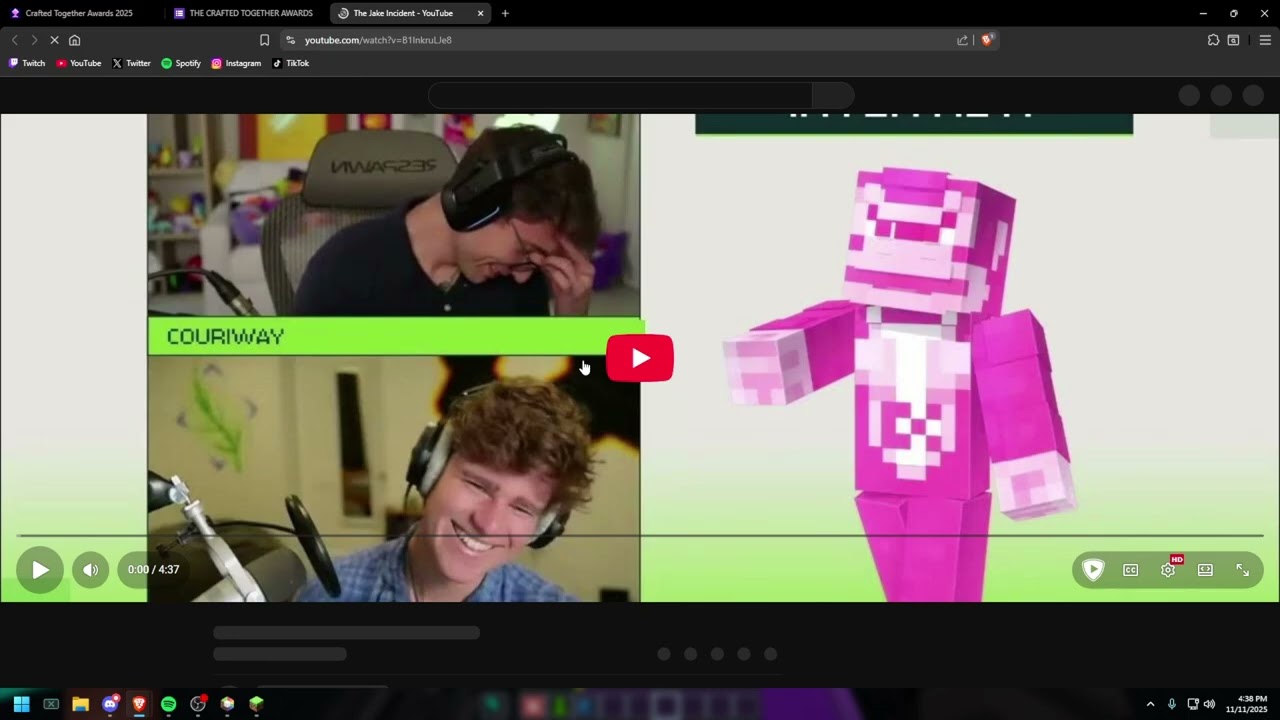Screen dimensions: 1280x720
Task: Open OBS Studio from the taskbar
Action: pos(198,704)
